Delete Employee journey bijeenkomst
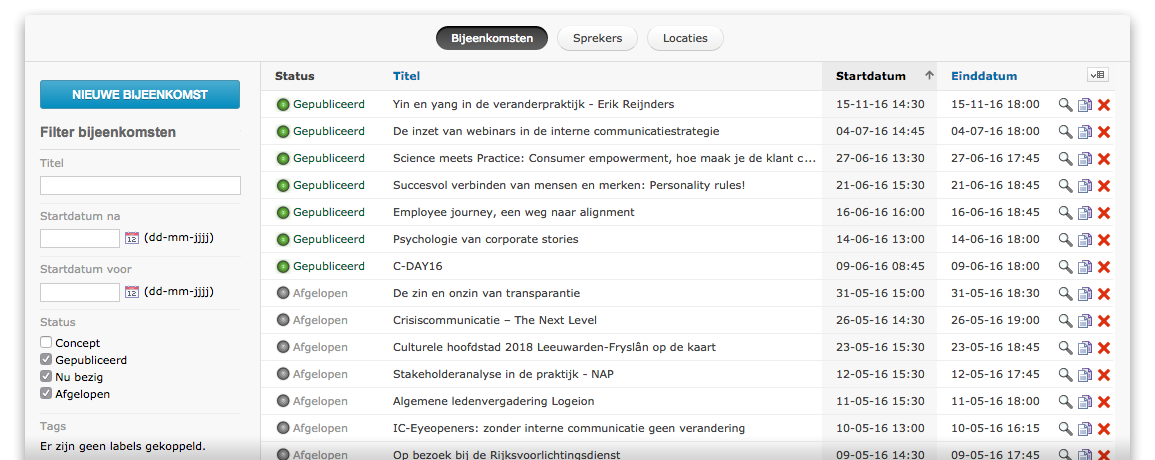Image resolution: width=1155 pixels, height=460 pixels. tap(1103, 212)
